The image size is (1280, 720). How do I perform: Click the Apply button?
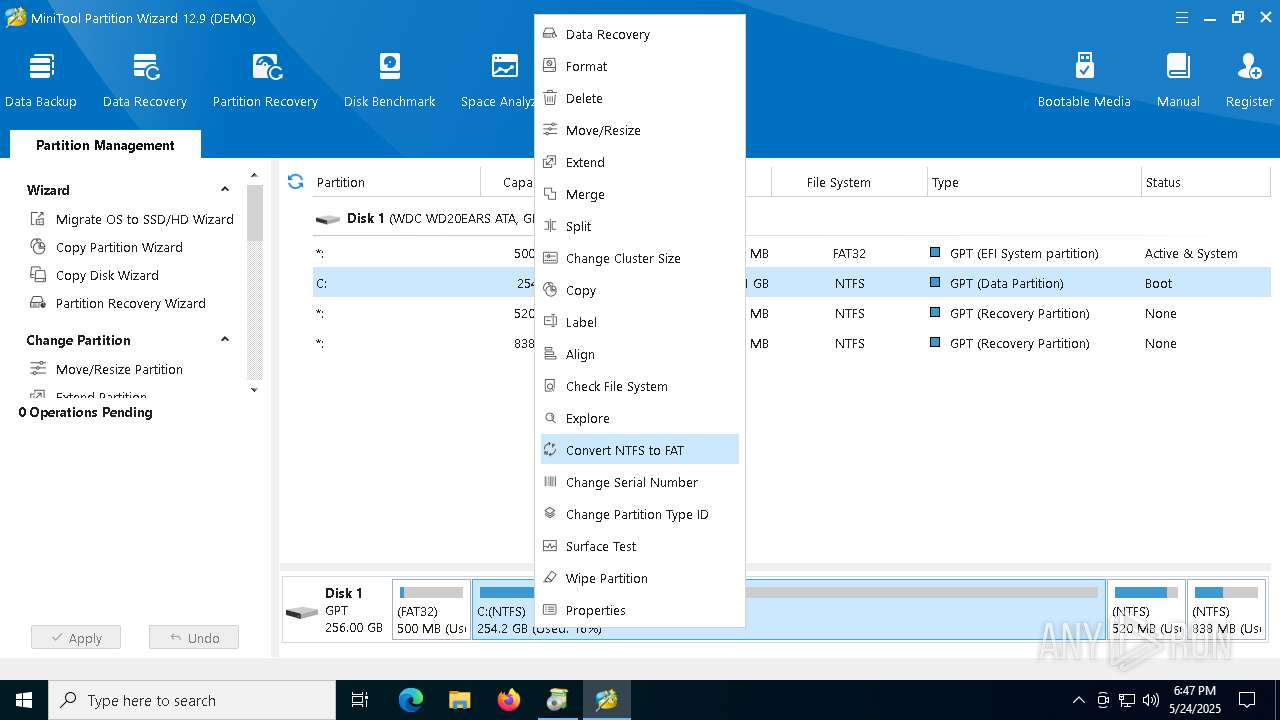(x=75, y=638)
